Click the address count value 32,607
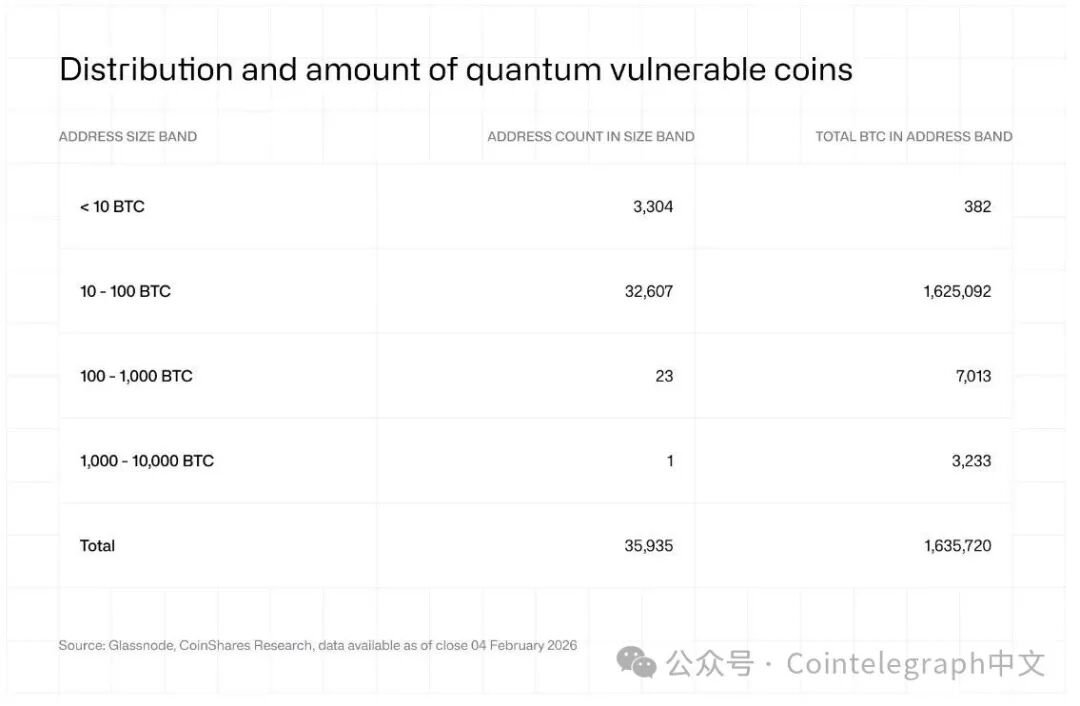Screen dimensions: 1080x706 click(x=648, y=292)
